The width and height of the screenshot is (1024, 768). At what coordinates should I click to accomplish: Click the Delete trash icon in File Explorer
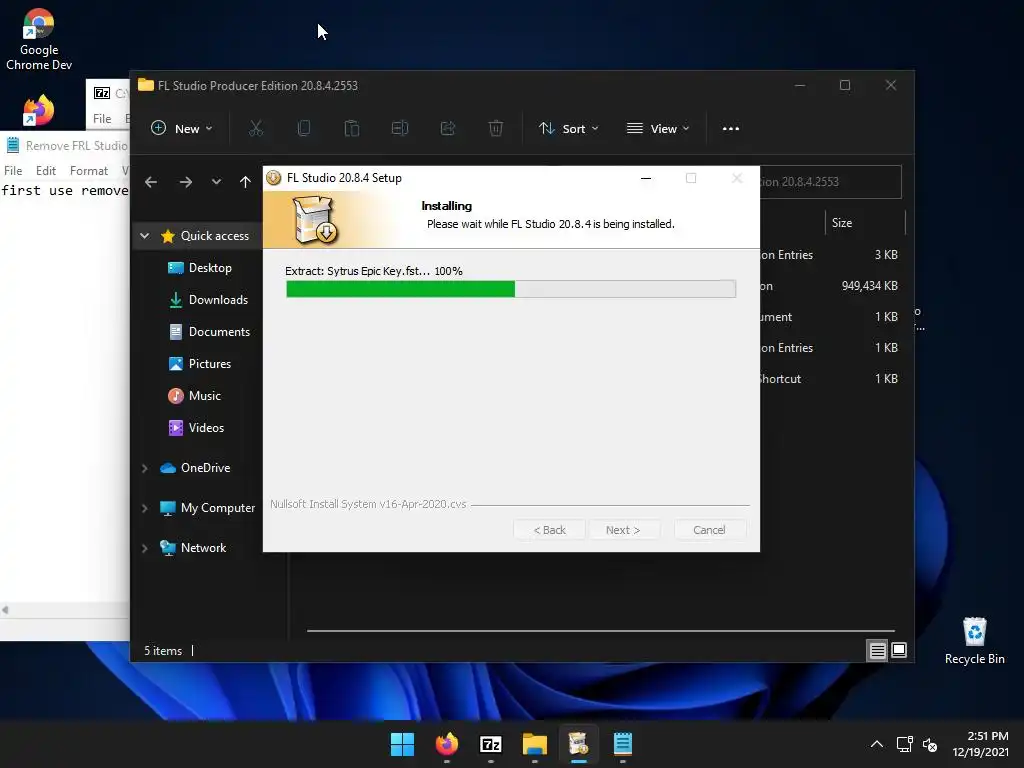point(496,129)
